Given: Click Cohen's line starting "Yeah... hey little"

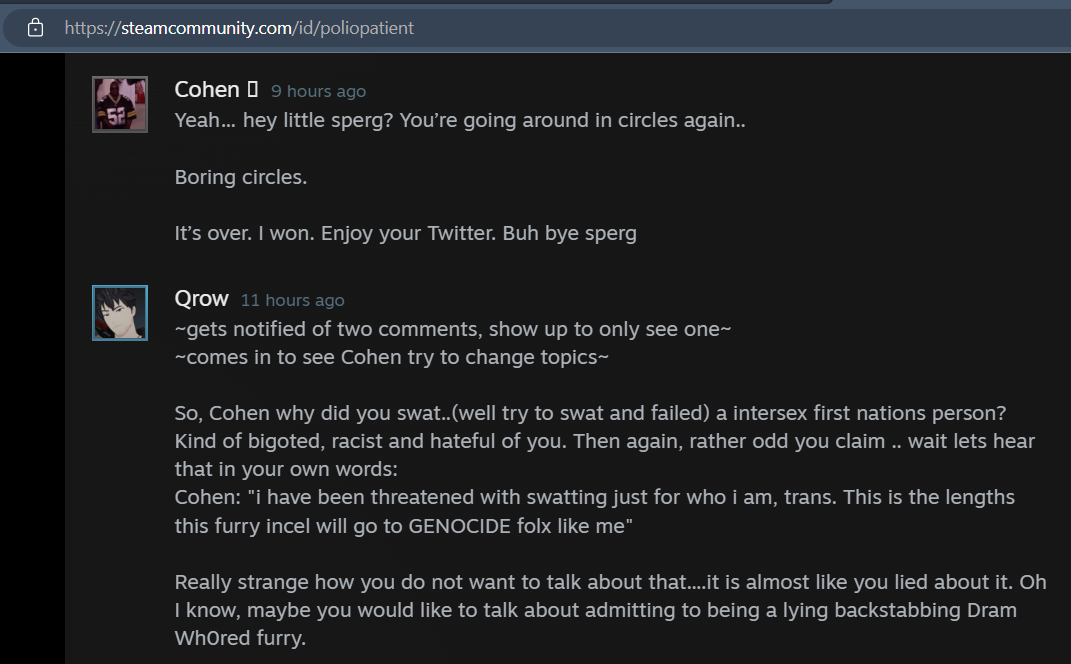Looking at the screenshot, I should [460, 121].
